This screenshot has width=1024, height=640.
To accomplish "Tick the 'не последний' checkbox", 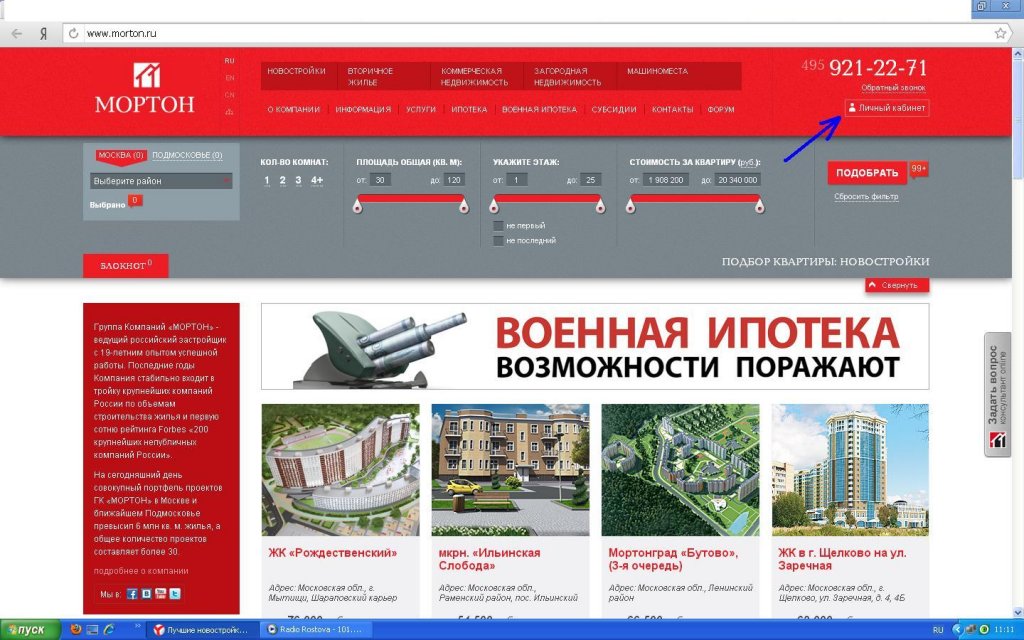I will (x=498, y=241).
